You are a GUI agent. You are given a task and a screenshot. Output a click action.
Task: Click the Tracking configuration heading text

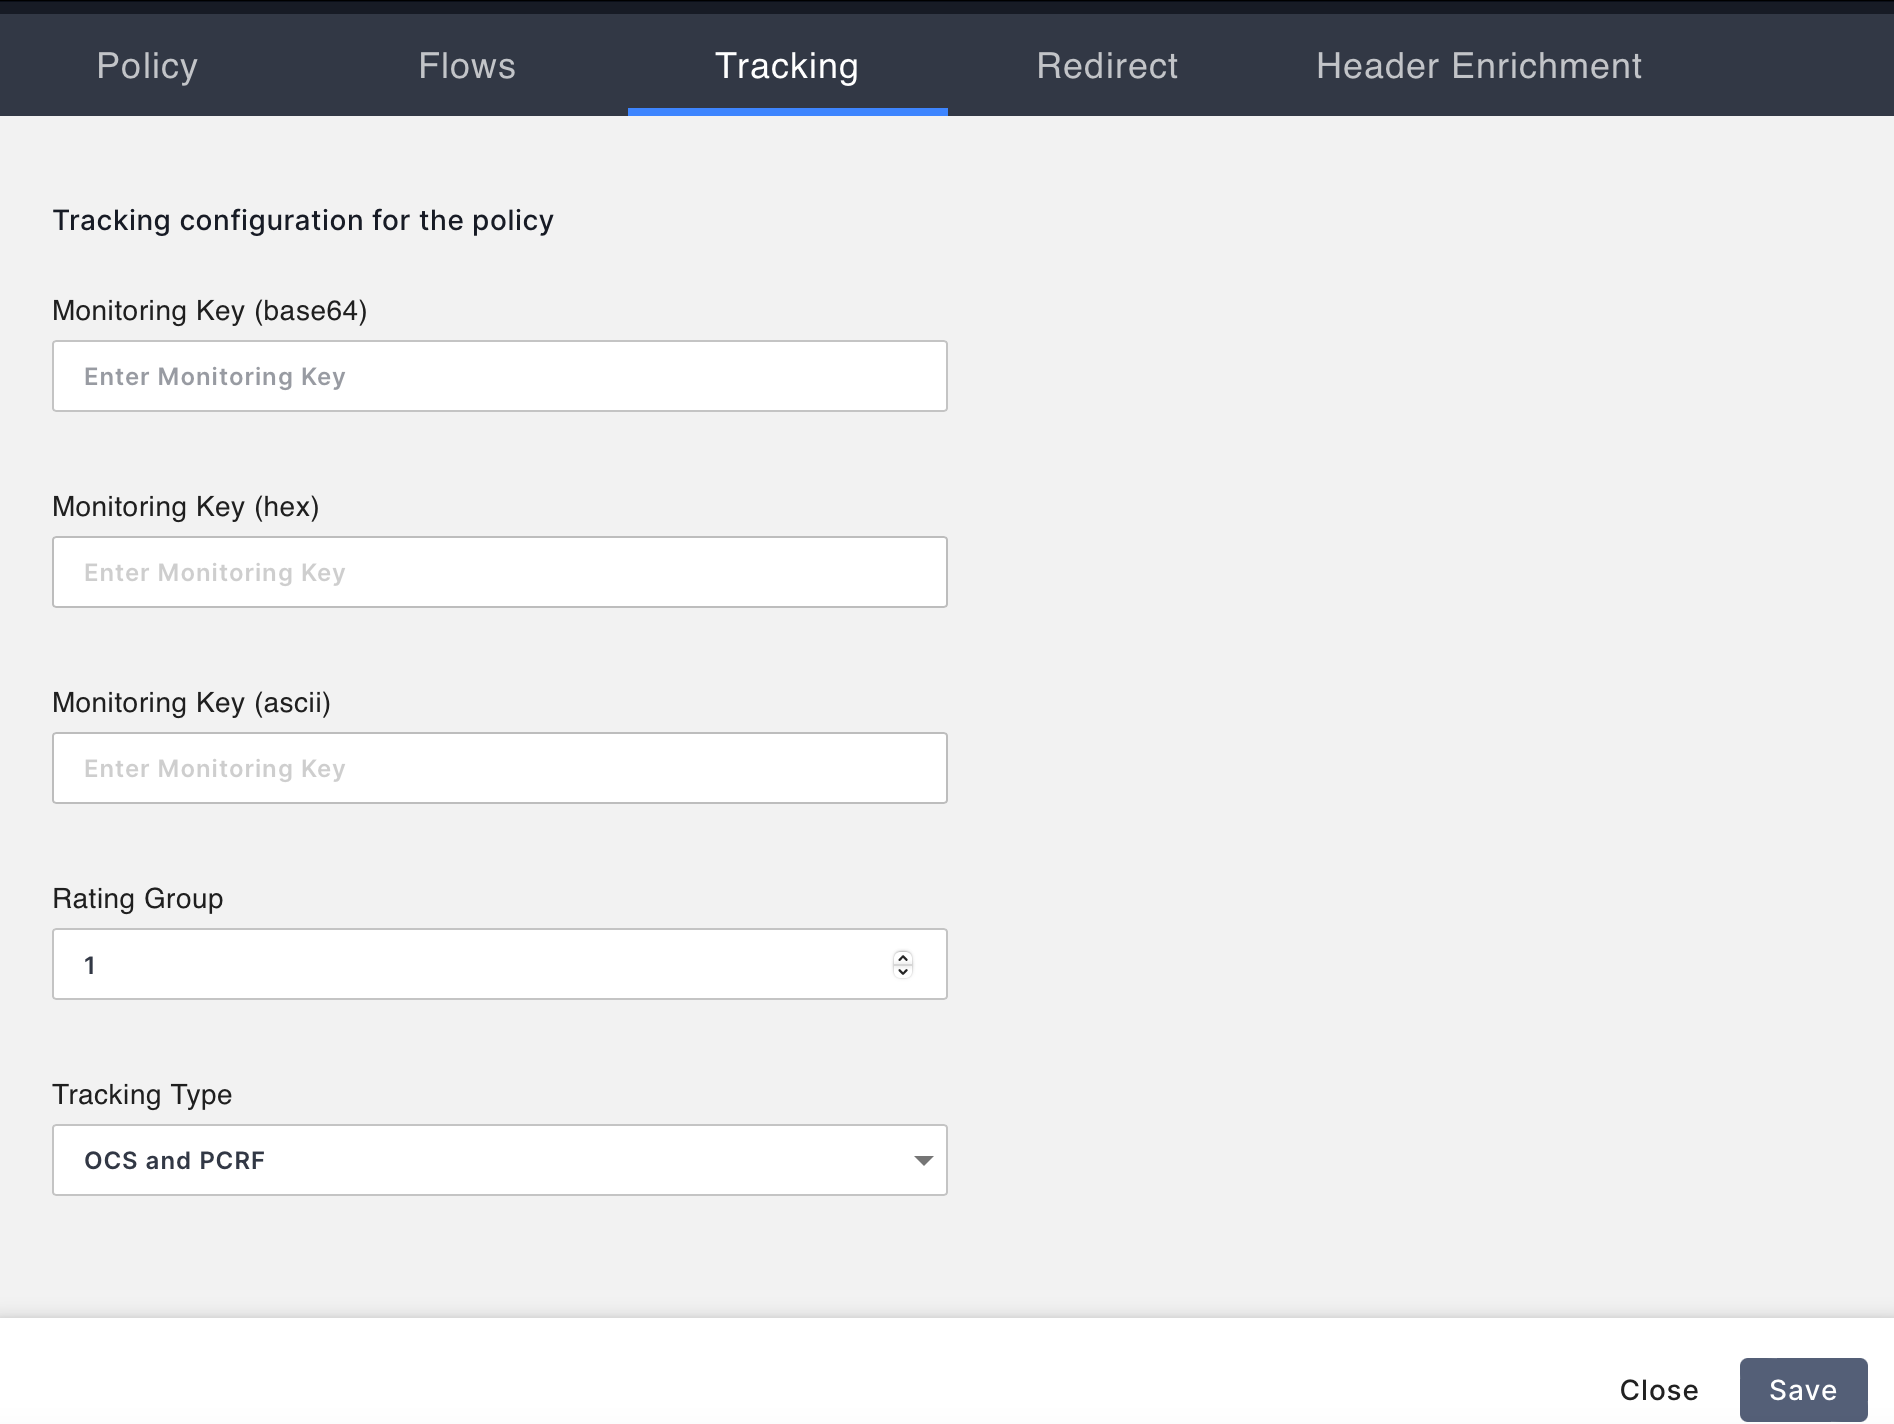point(303,220)
